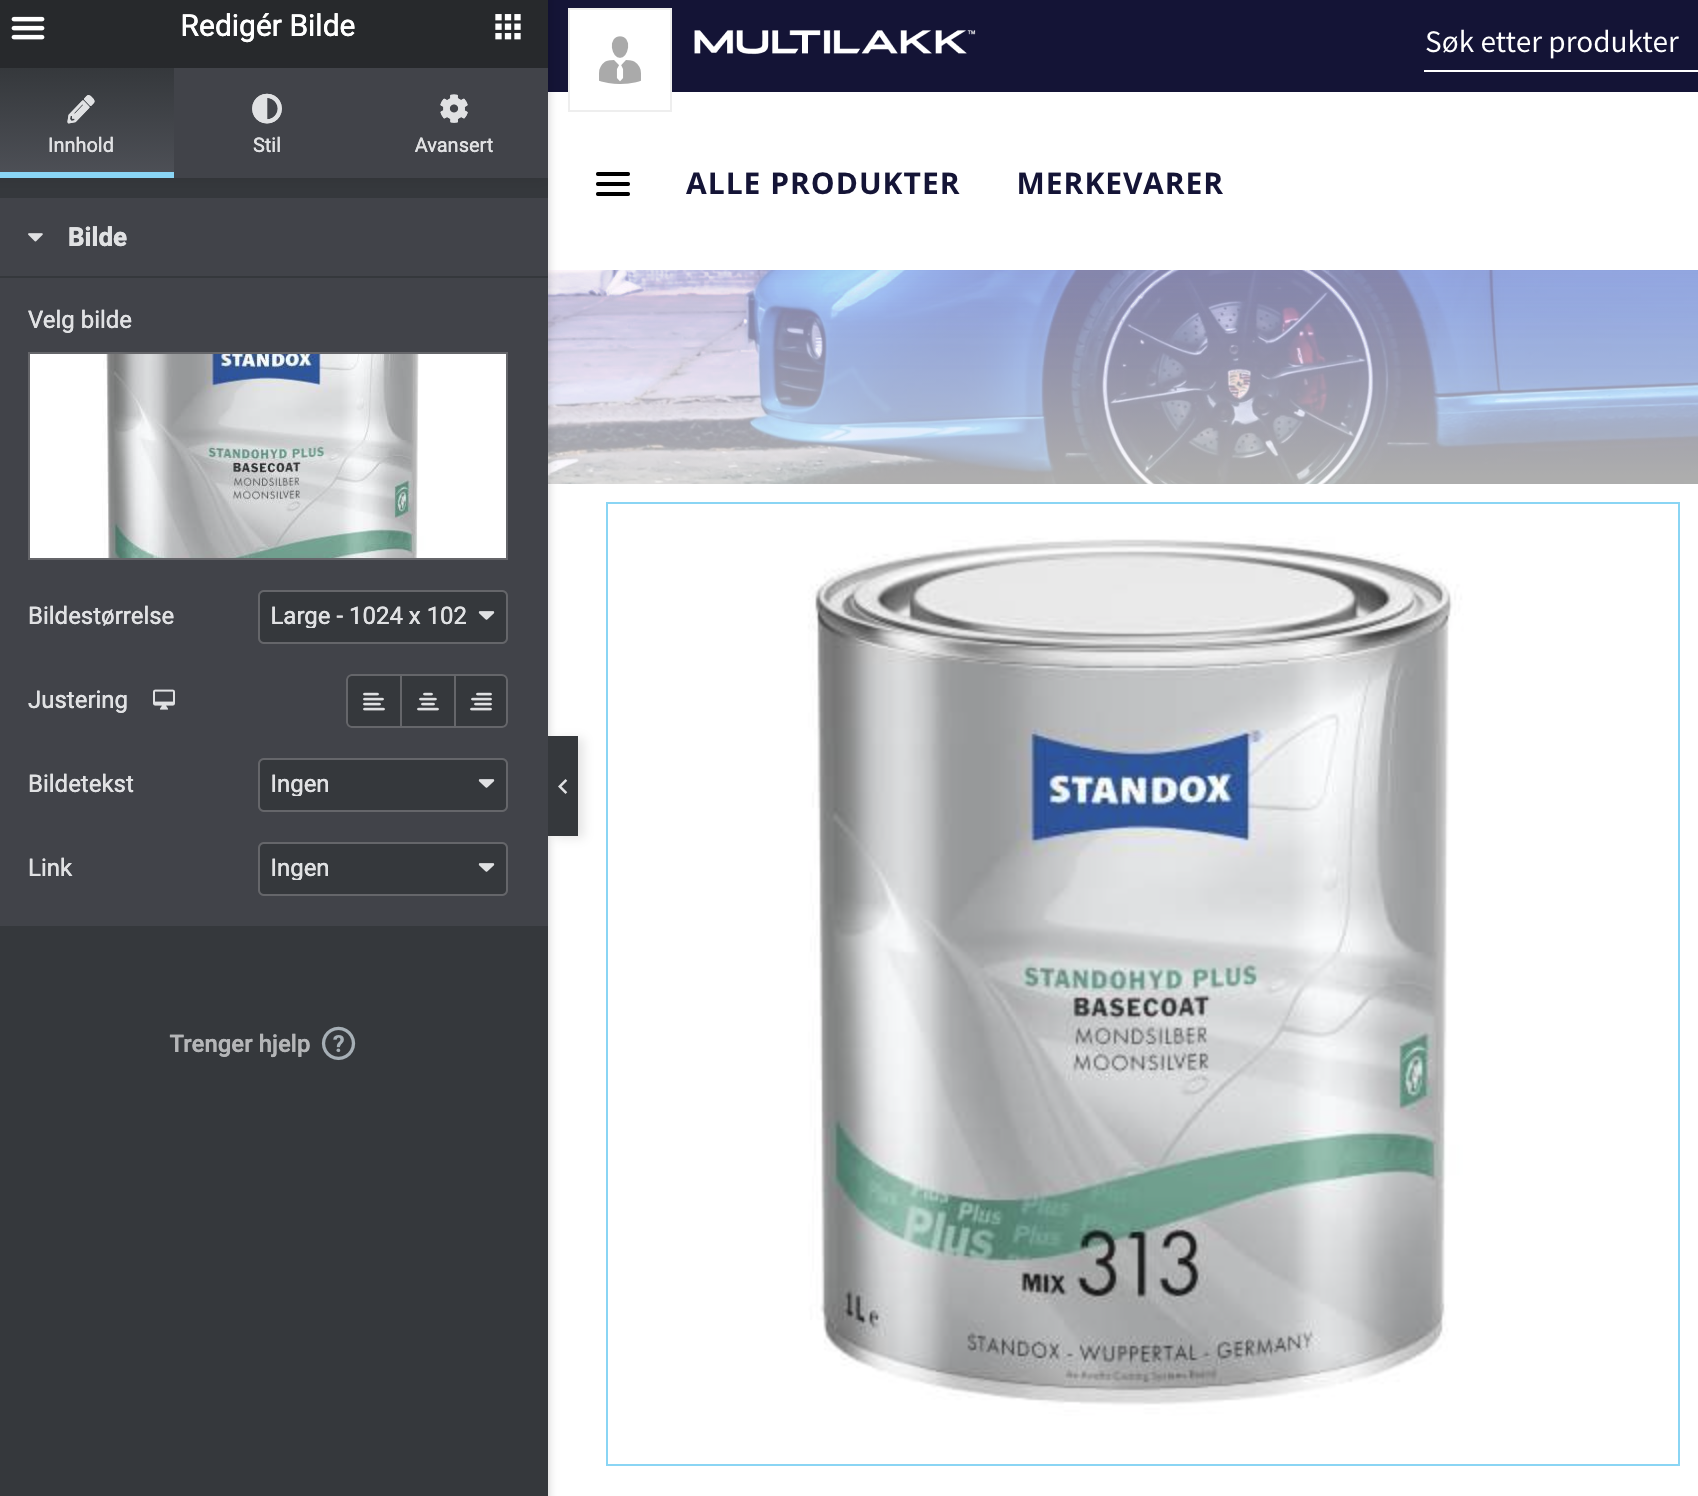Click the user avatar icon in the header
The image size is (1698, 1496).
[x=620, y=60]
